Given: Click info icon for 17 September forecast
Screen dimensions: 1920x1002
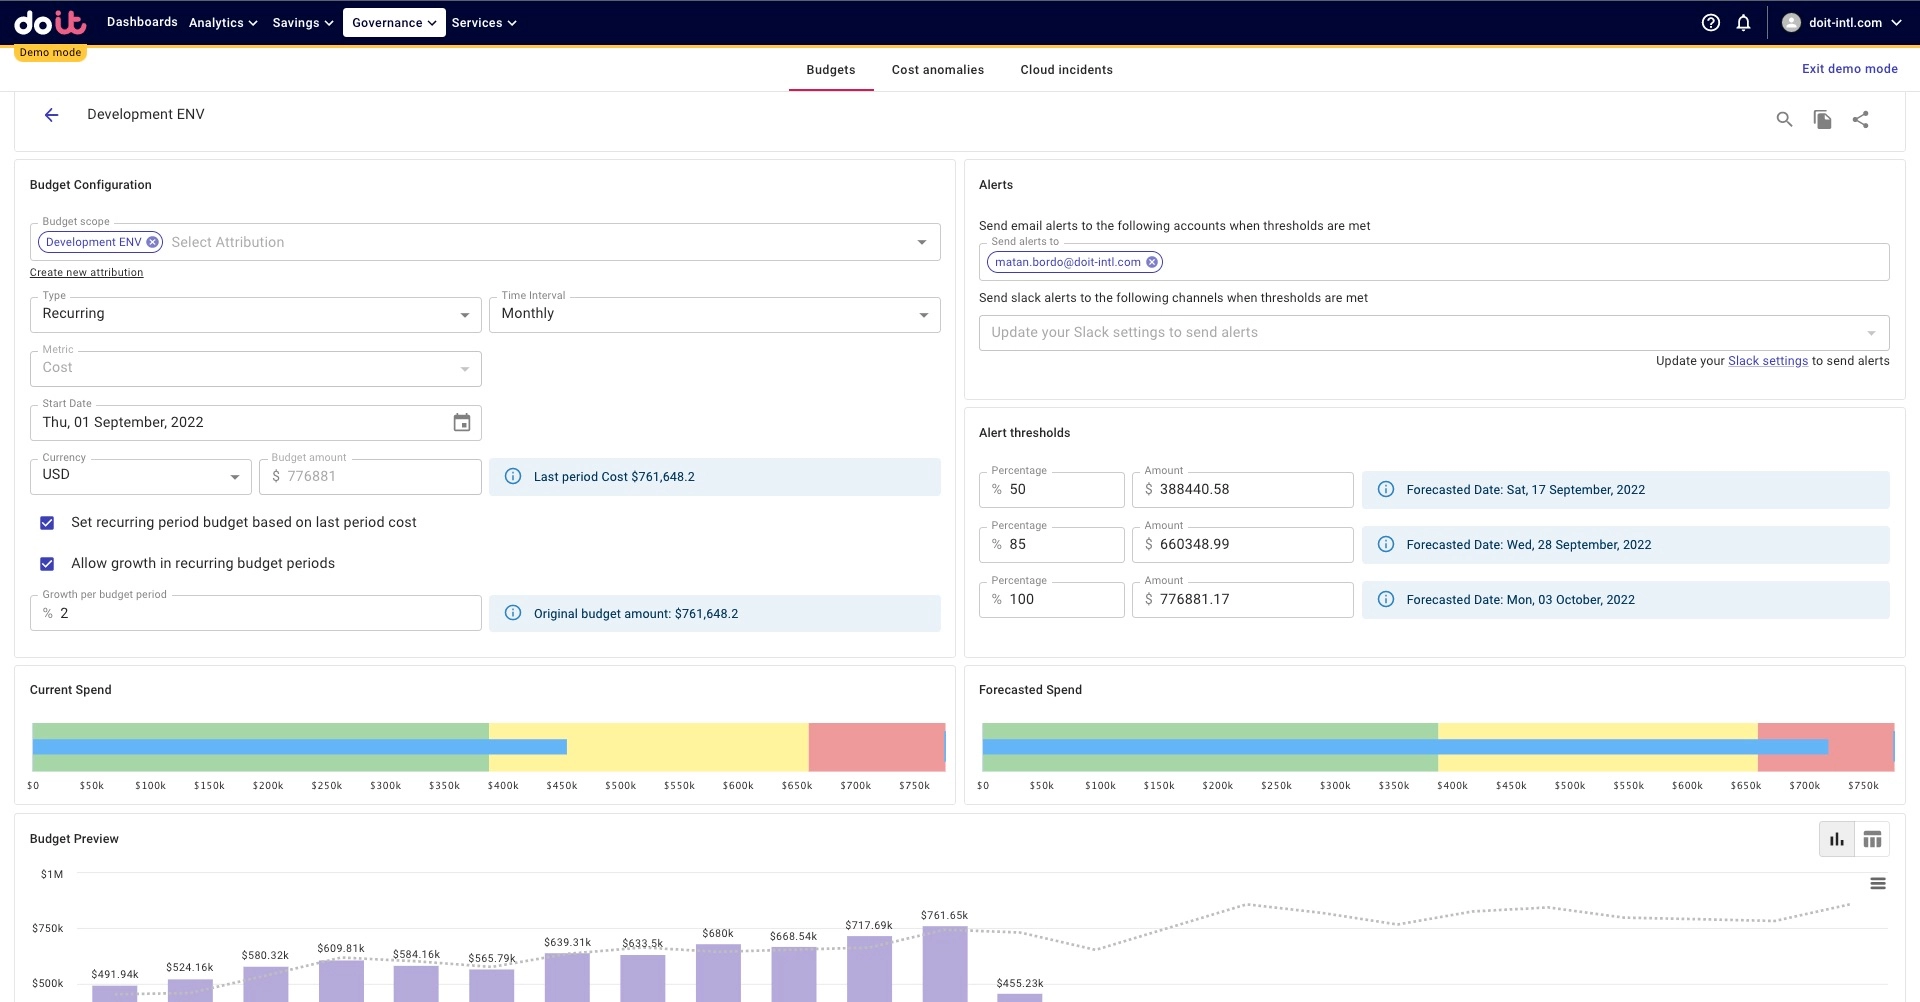Looking at the screenshot, I should click(1386, 489).
